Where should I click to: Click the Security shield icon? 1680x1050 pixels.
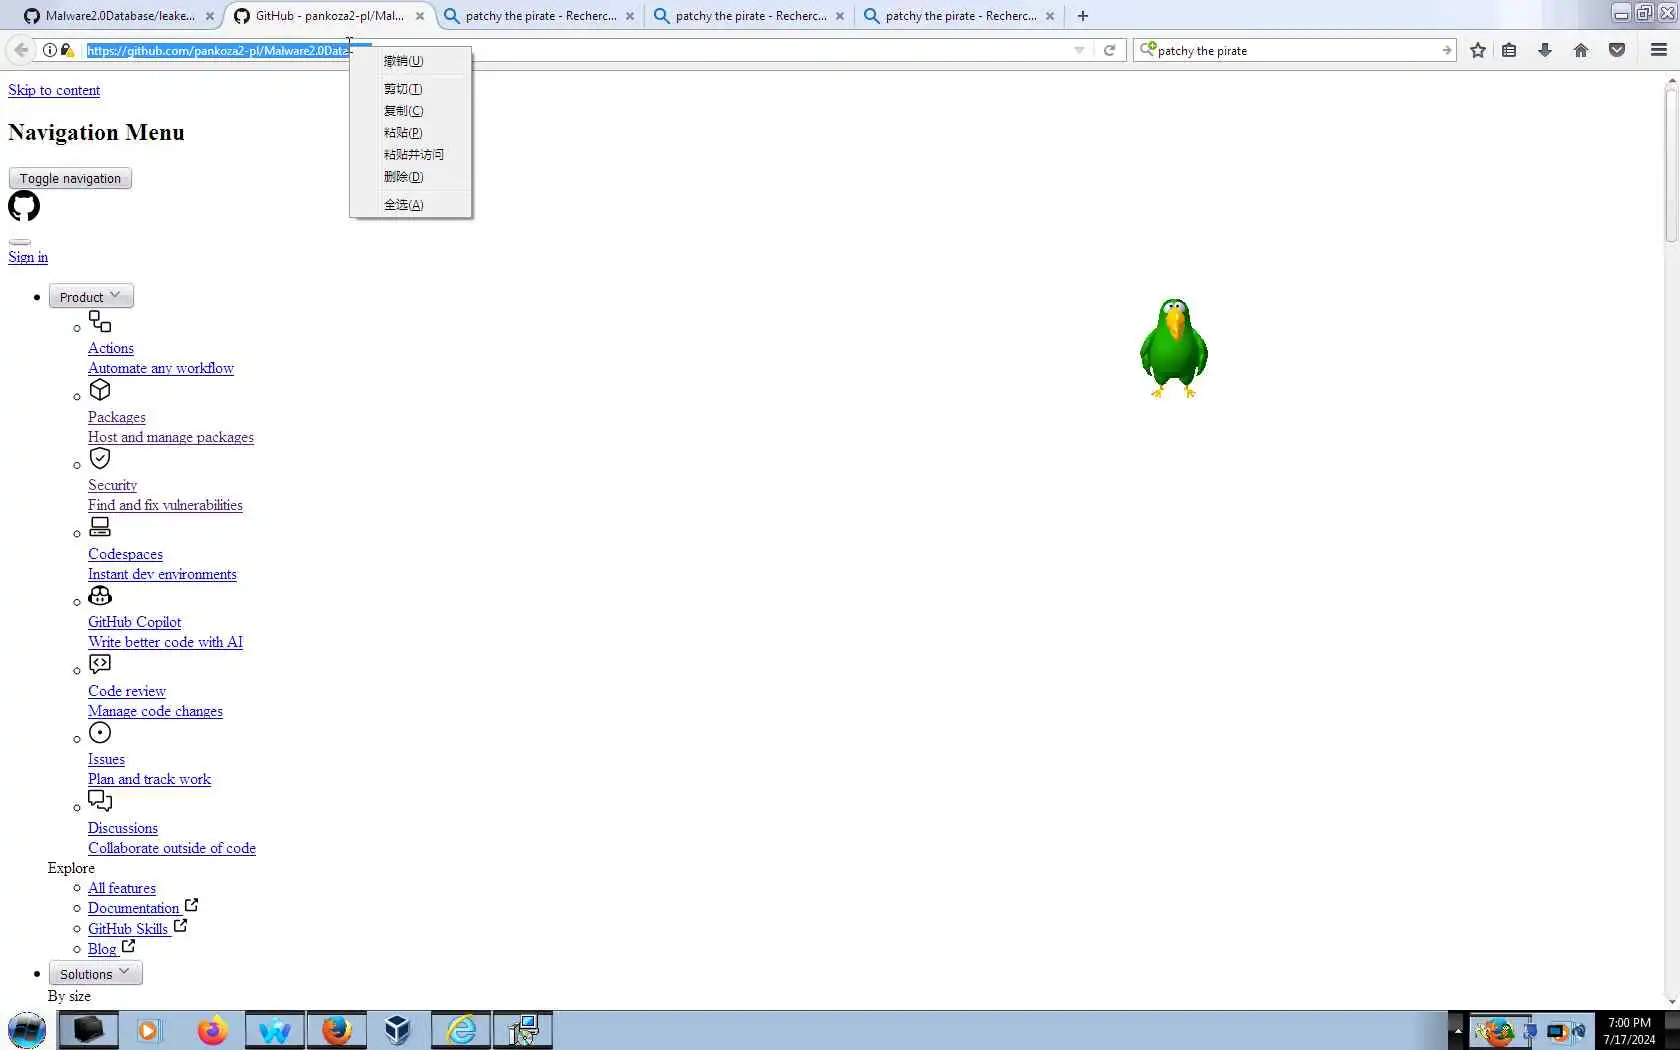(100, 458)
